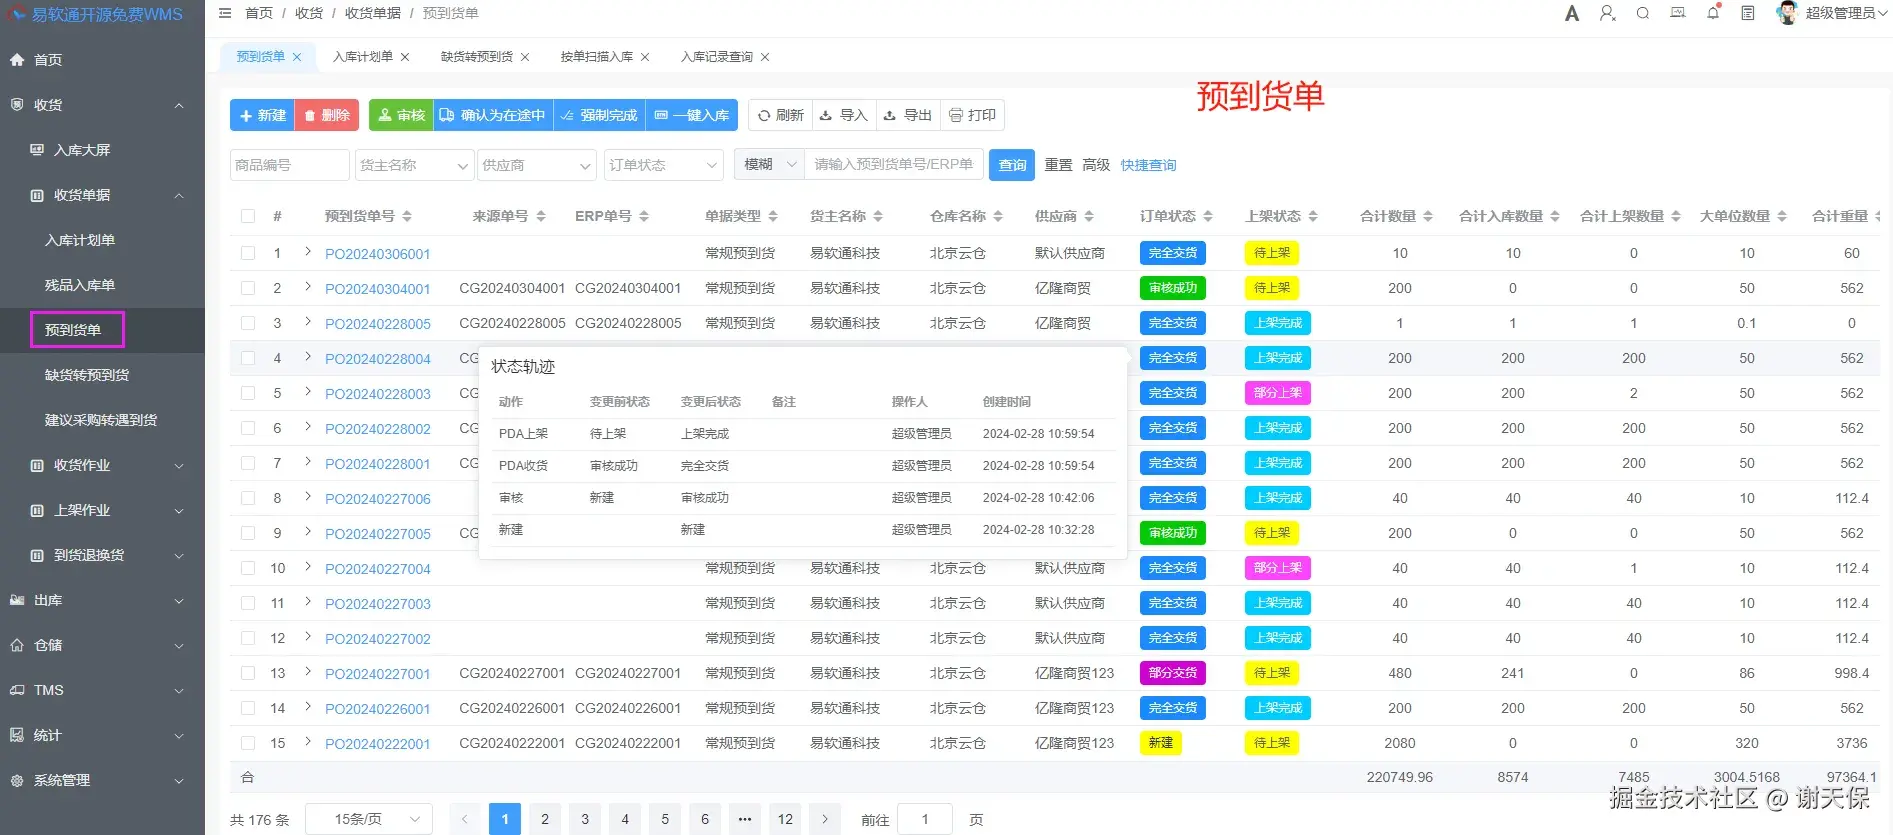Click the 商品编号 input field

pos(290,165)
